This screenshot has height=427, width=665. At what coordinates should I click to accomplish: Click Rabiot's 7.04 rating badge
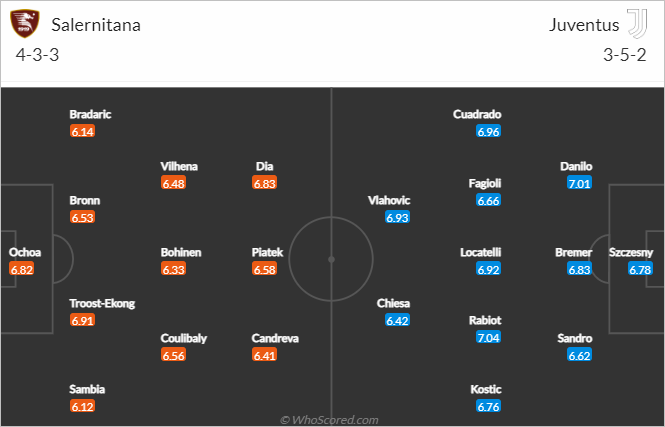(488, 338)
